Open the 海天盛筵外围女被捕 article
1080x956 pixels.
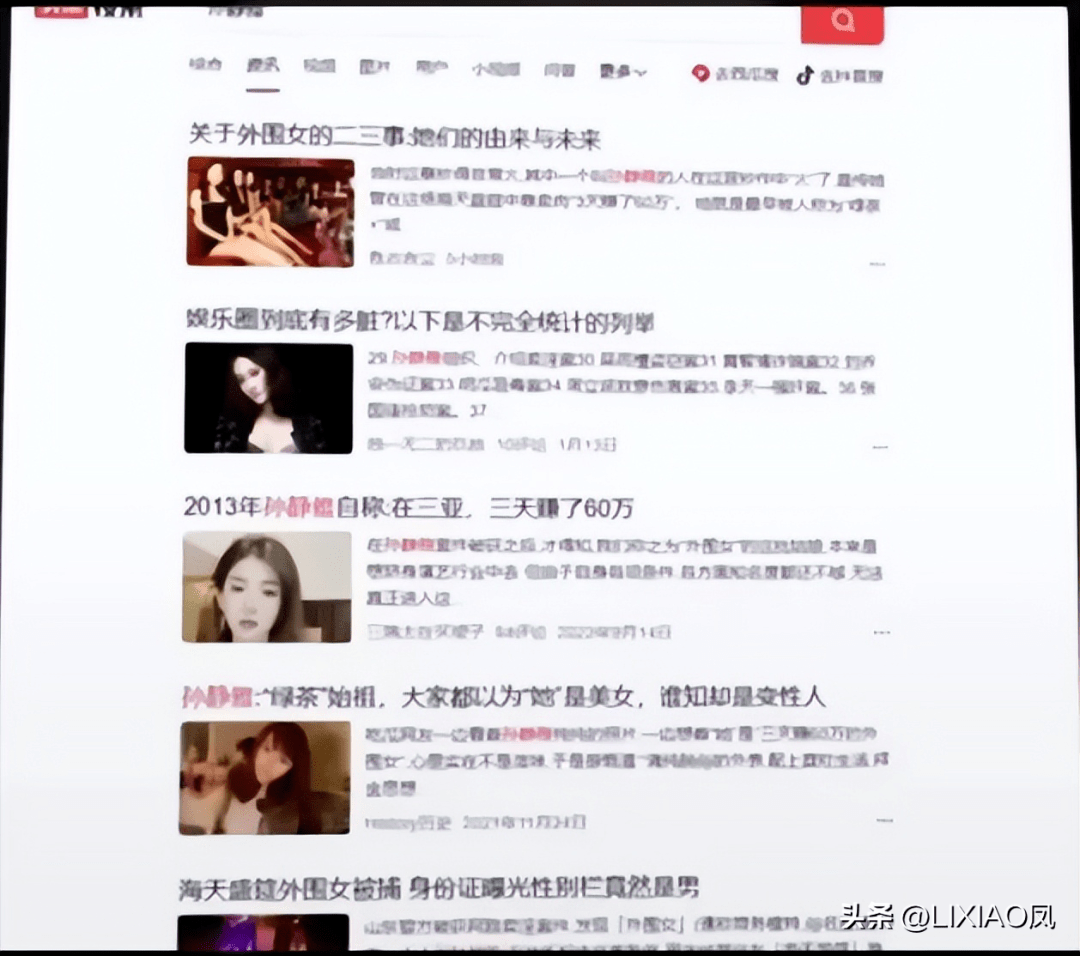(x=439, y=889)
